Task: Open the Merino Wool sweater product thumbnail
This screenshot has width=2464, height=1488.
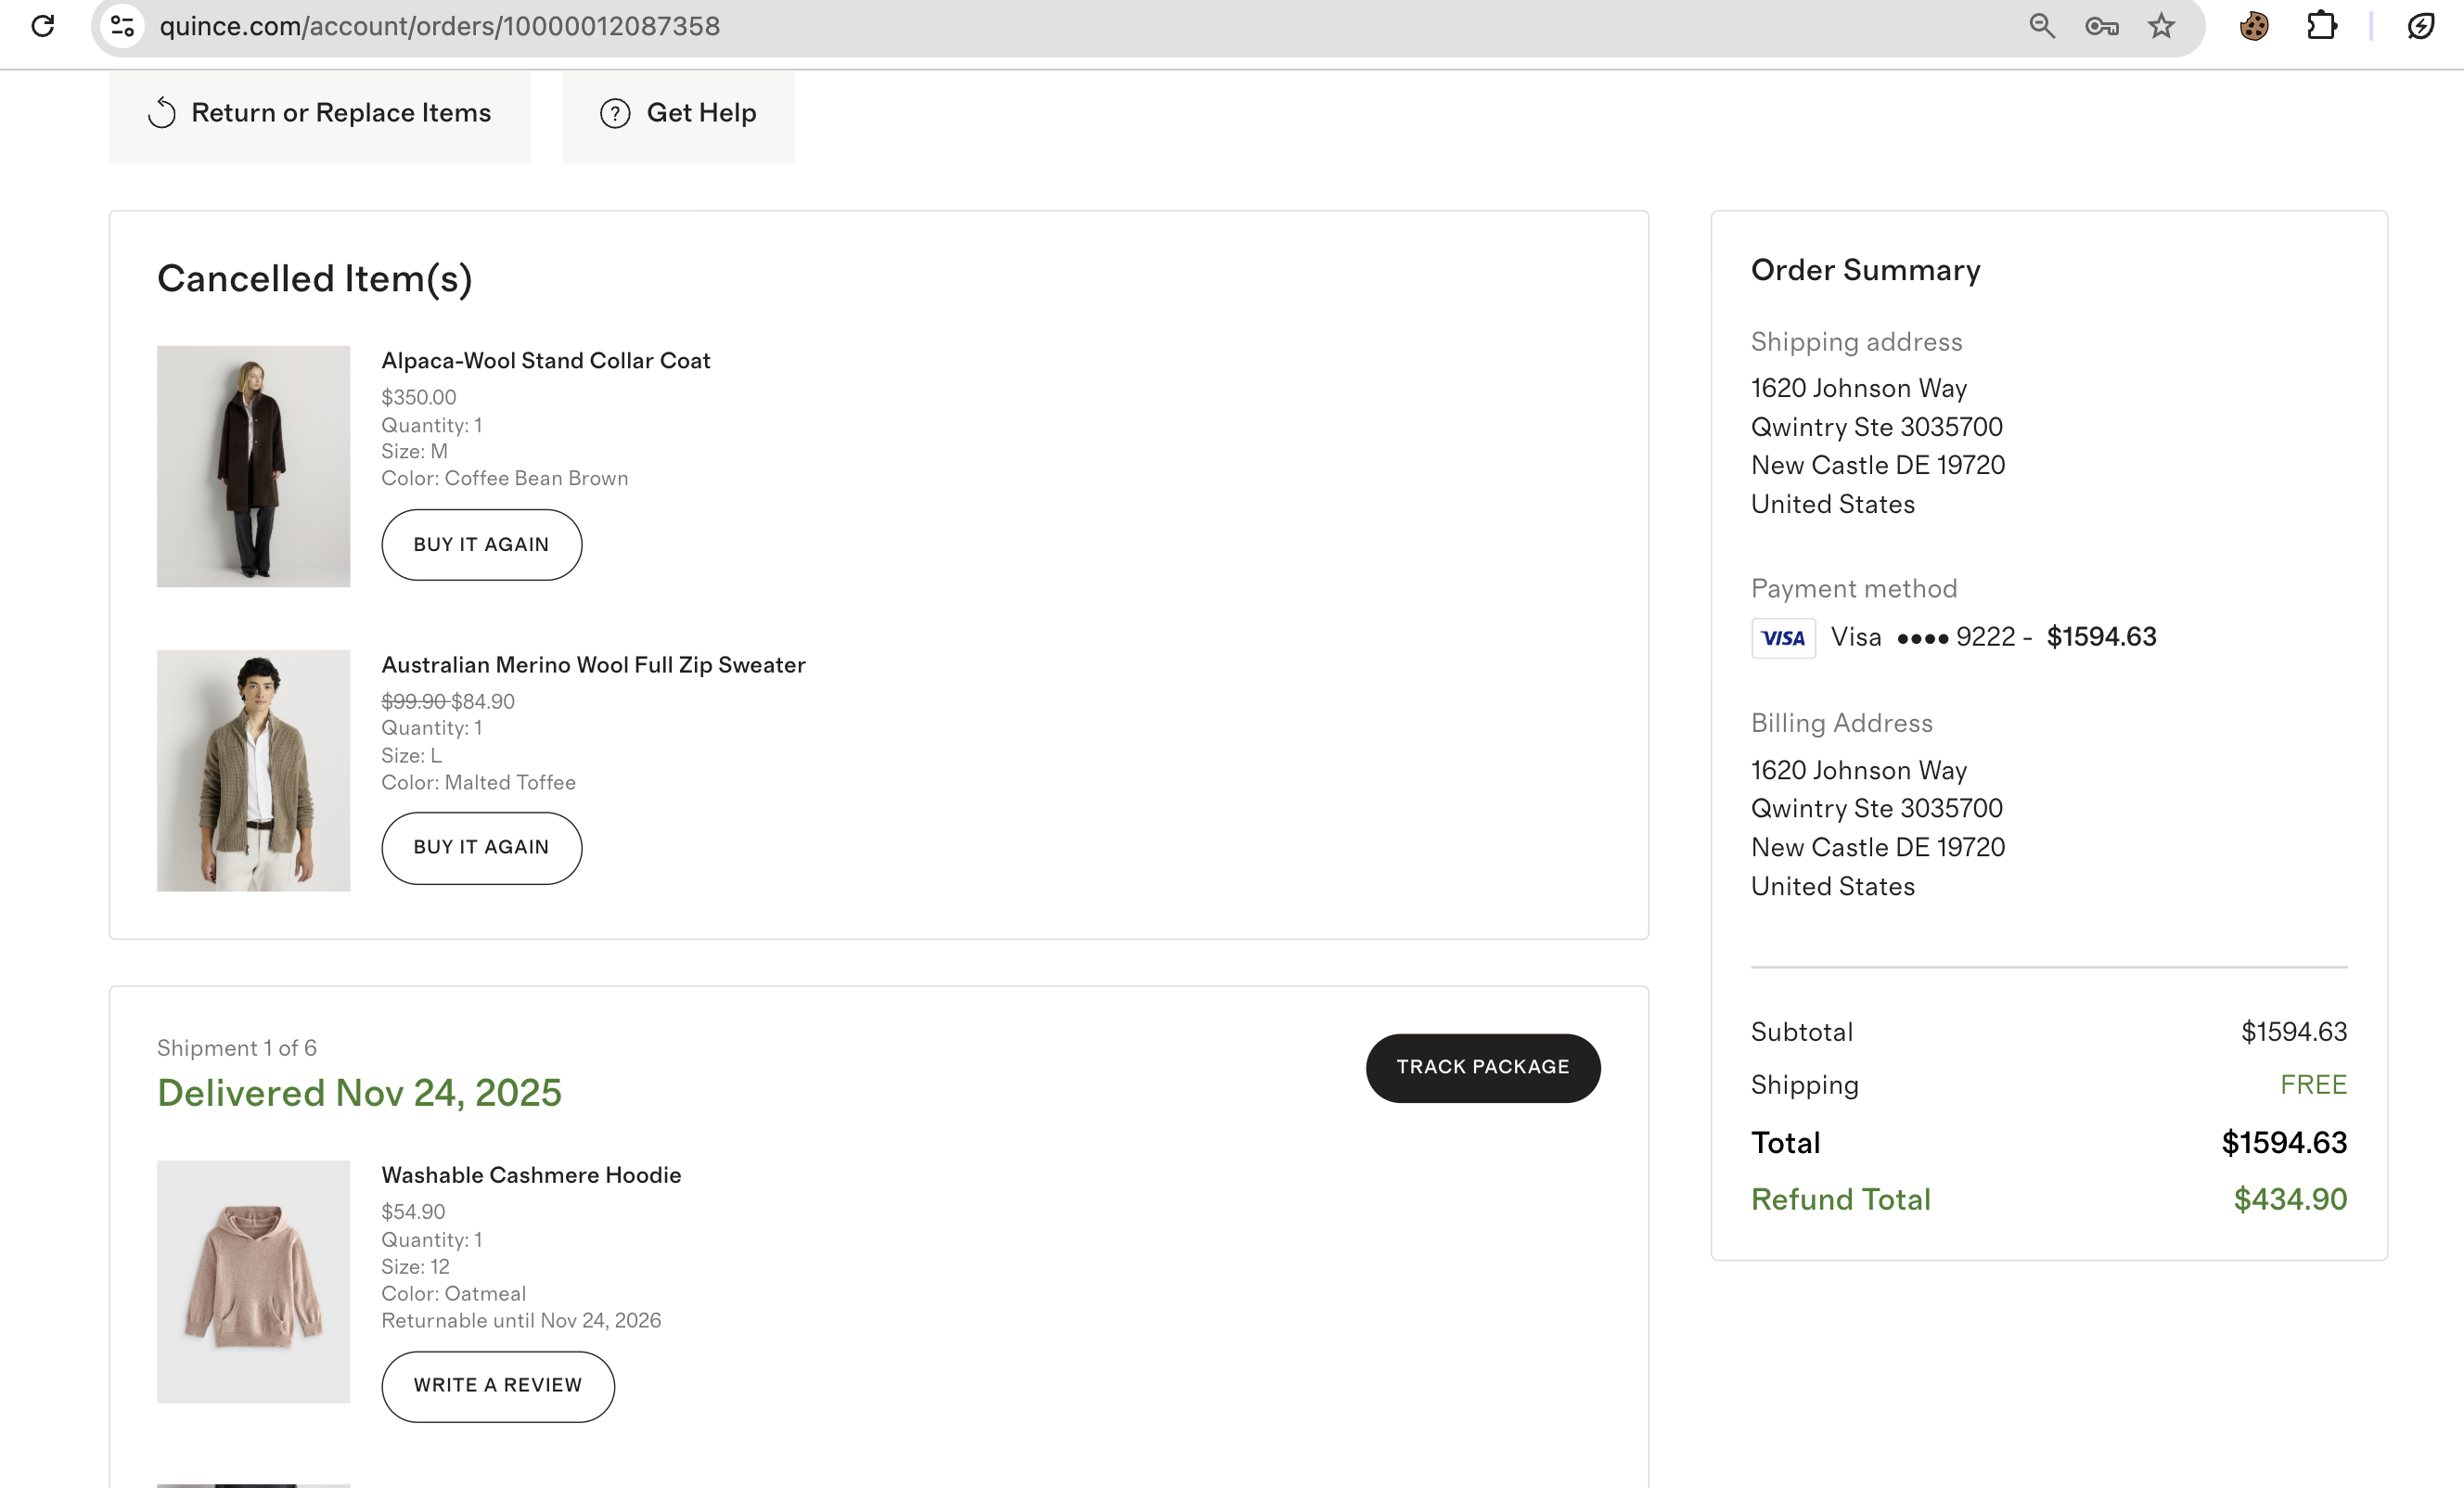Action: [253, 770]
